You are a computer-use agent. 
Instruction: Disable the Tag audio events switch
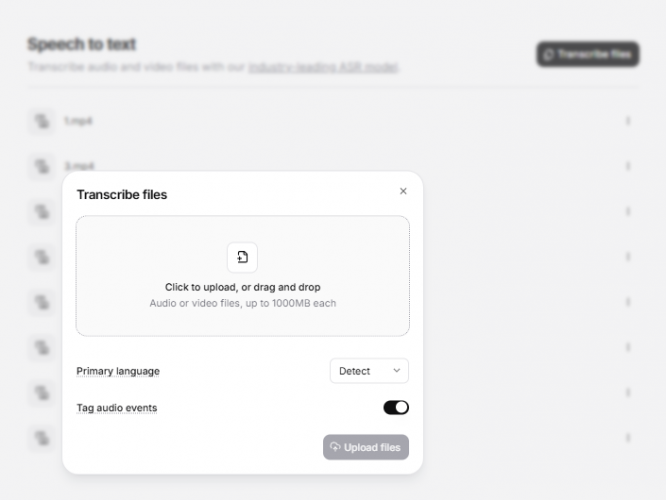[396, 407]
